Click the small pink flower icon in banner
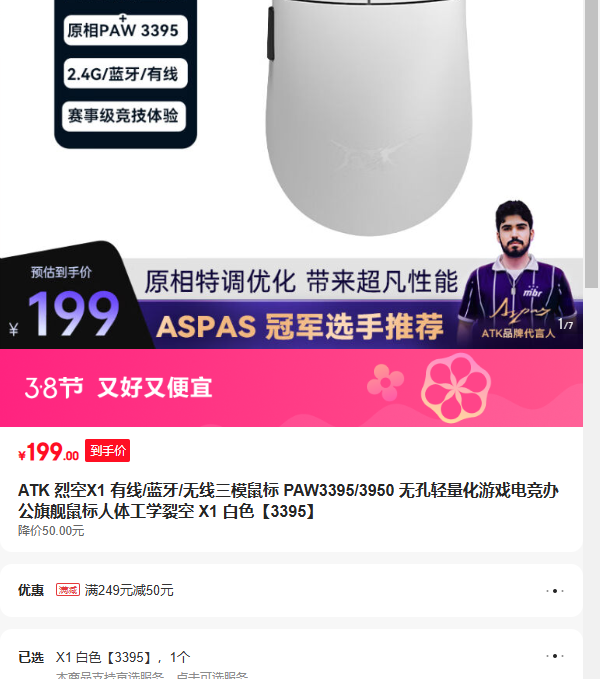Viewport: 600px width, 679px height. [385, 382]
